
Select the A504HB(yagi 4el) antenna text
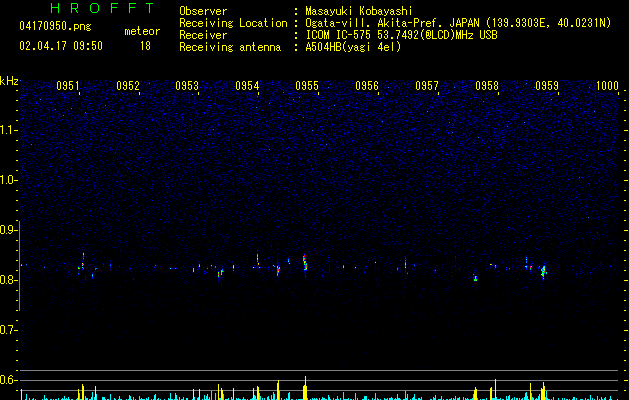353,47
